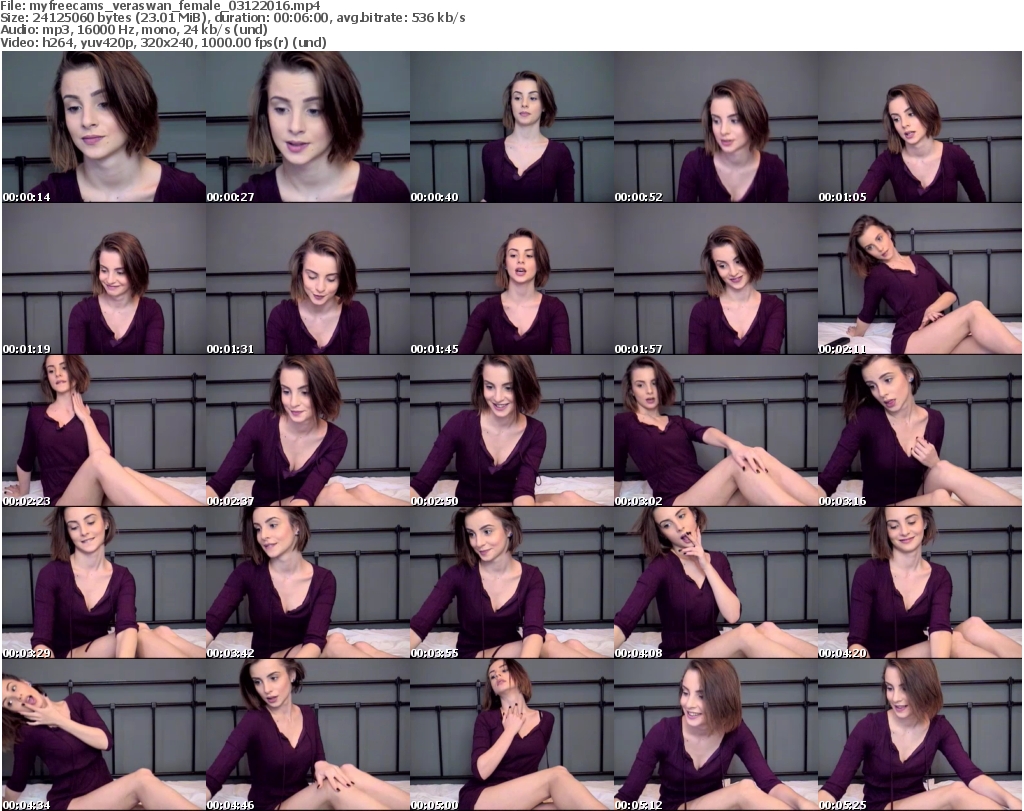Open the thumbnail marked 00:00:40
Viewport: 1024px width, 811px height.
(x=511, y=127)
